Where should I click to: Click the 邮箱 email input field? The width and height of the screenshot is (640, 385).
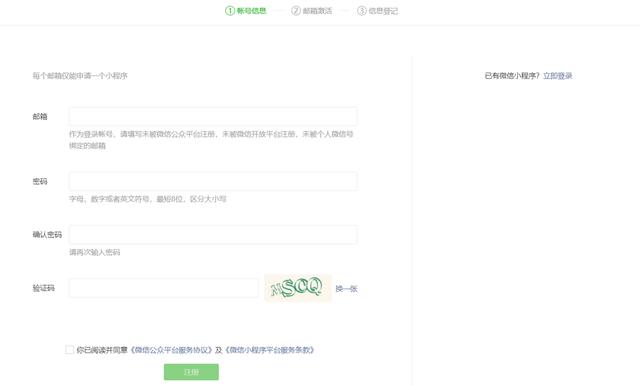pyautogui.click(x=213, y=116)
